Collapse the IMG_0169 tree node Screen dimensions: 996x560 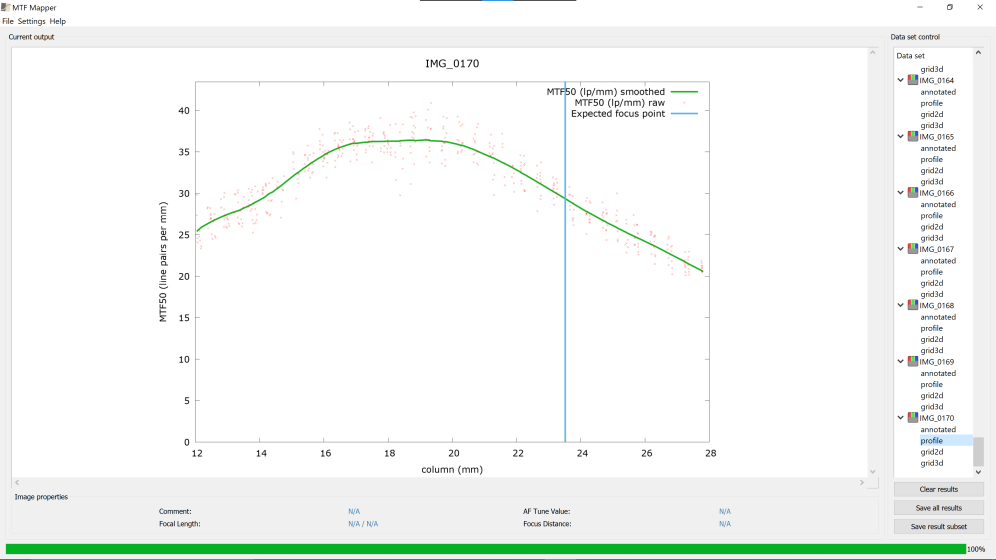(901, 361)
